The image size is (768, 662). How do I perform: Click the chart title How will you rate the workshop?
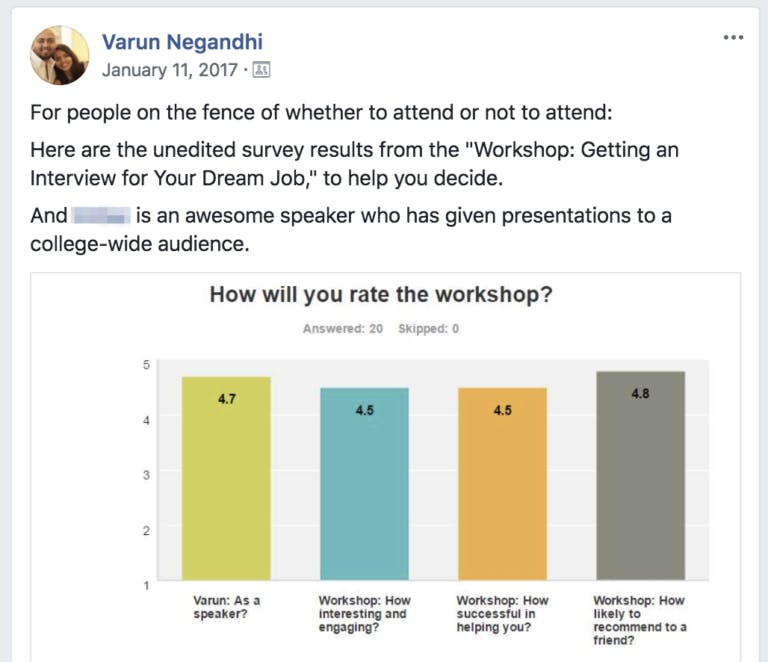click(x=381, y=295)
